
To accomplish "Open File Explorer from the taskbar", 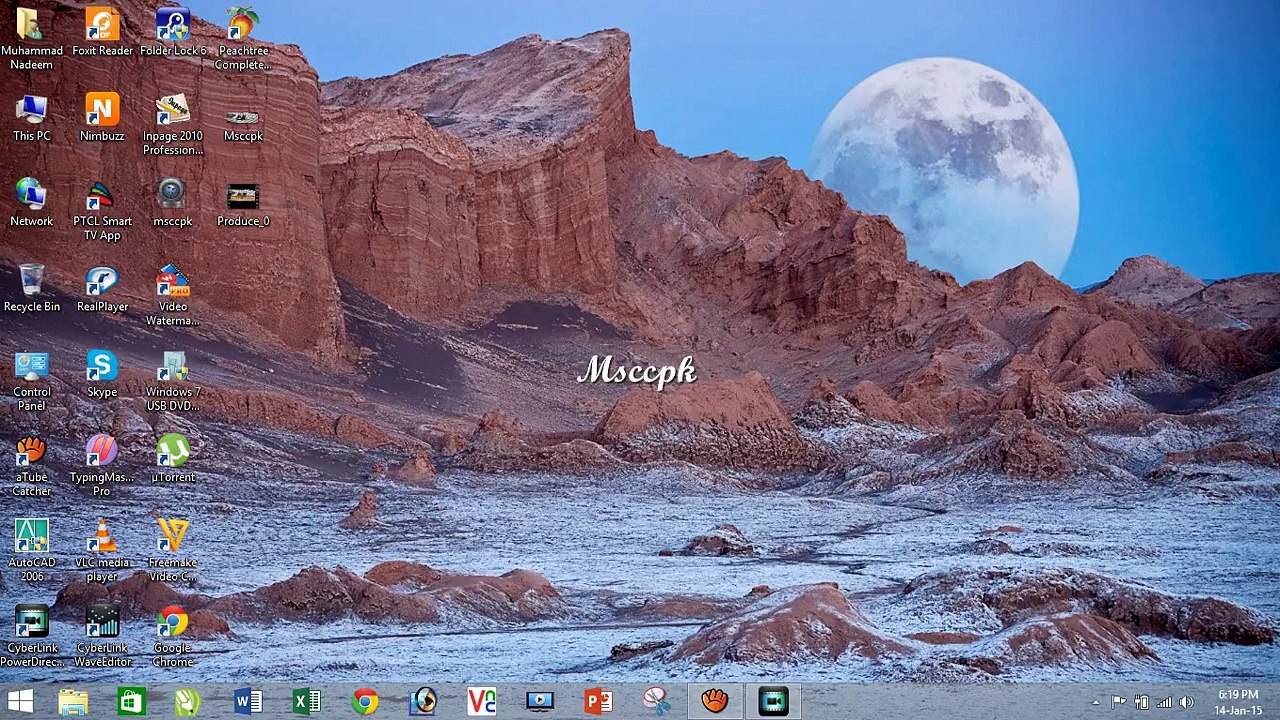I will point(73,701).
